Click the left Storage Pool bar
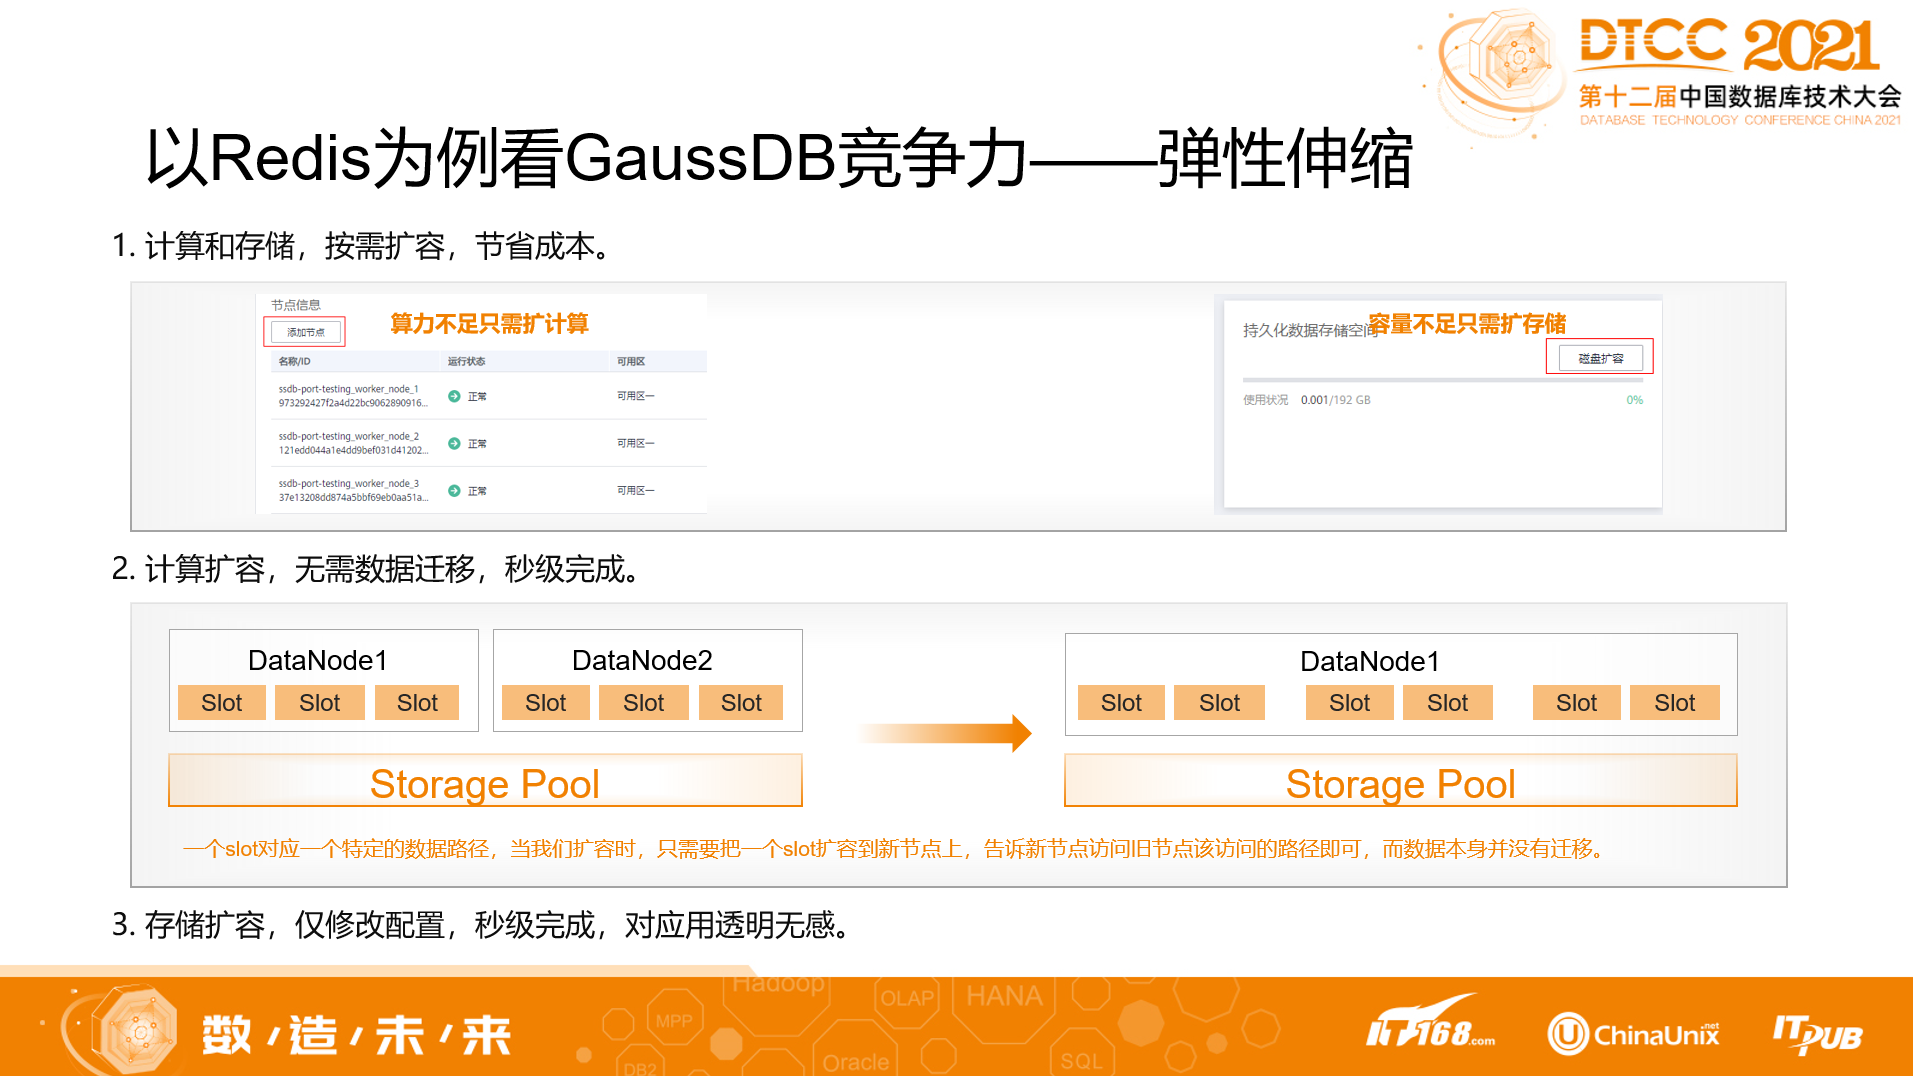 pyautogui.click(x=484, y=783)
